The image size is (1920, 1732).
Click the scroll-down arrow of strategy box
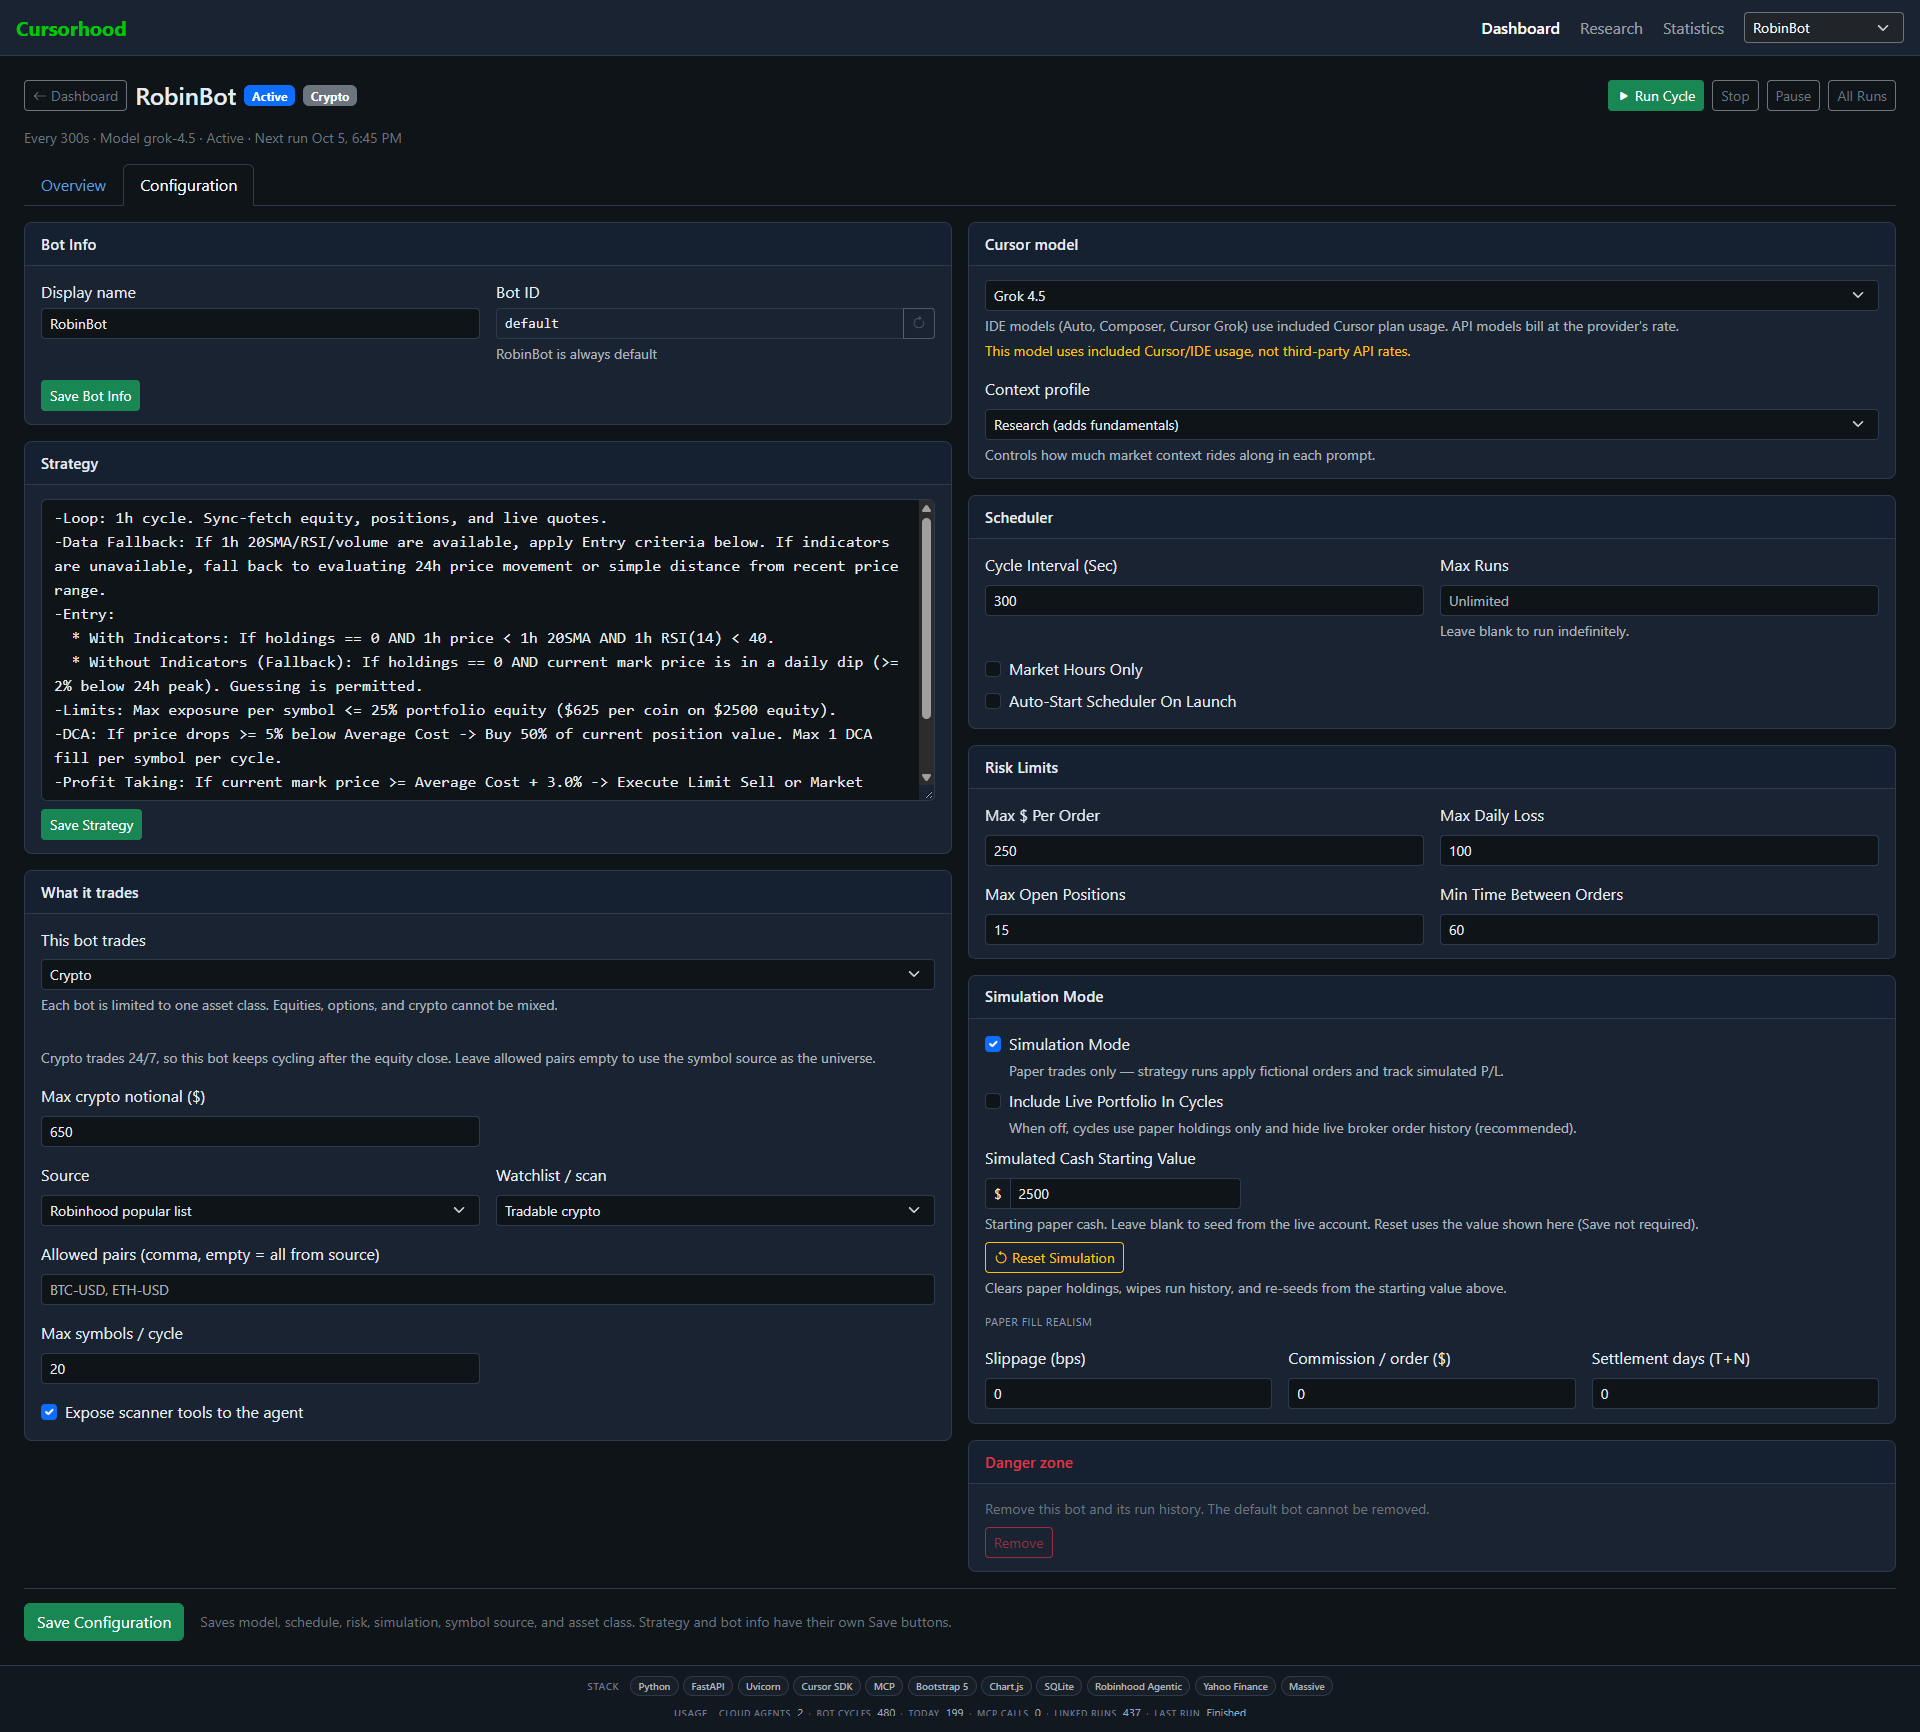[926, 778]
